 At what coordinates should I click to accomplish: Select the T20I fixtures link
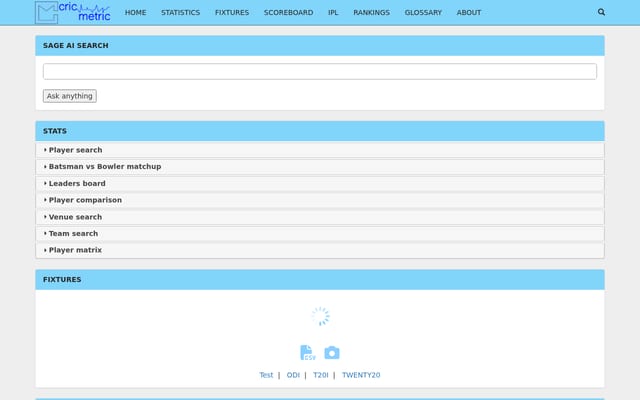tap(320, 375)
